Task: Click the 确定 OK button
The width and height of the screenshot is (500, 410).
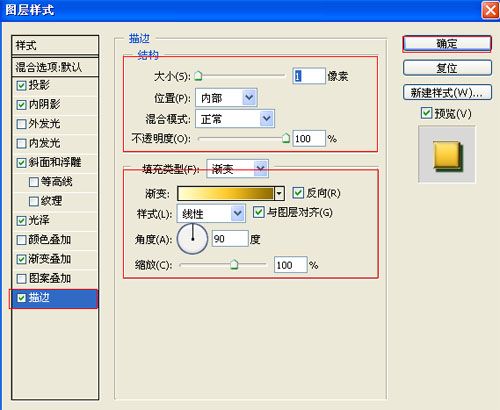Action: tap(447, 44)
